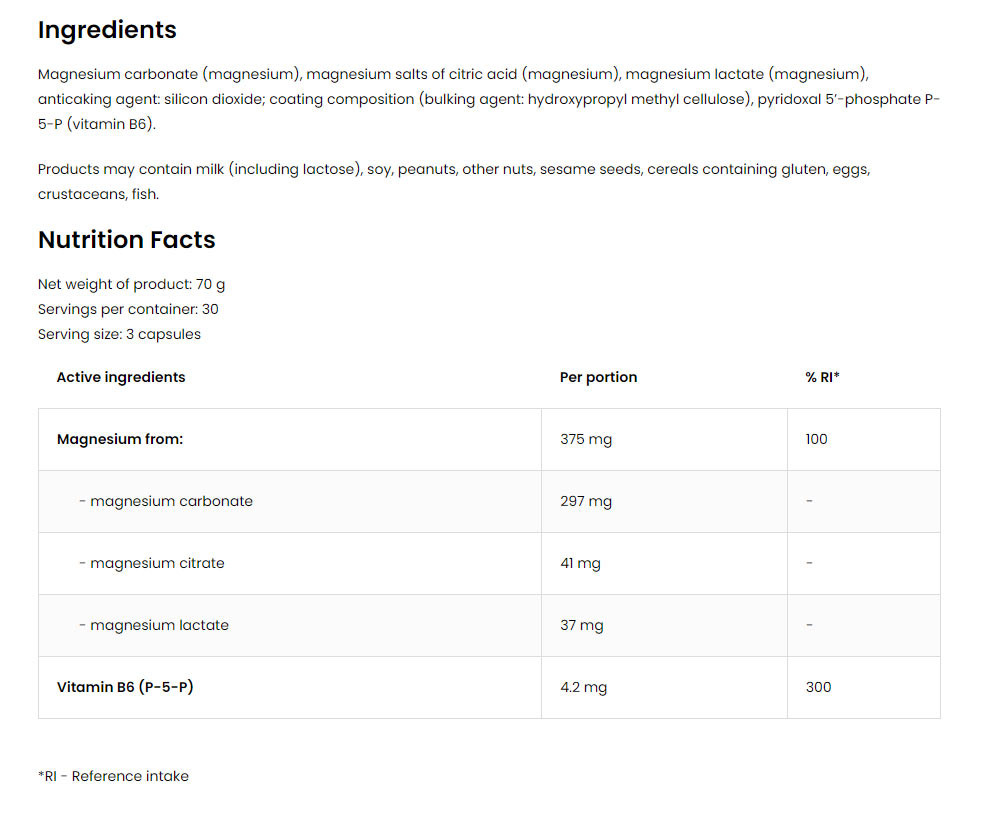Click the 100 percent RI value
The width and height of the screenshot is (991, 816).
point(817,439)
